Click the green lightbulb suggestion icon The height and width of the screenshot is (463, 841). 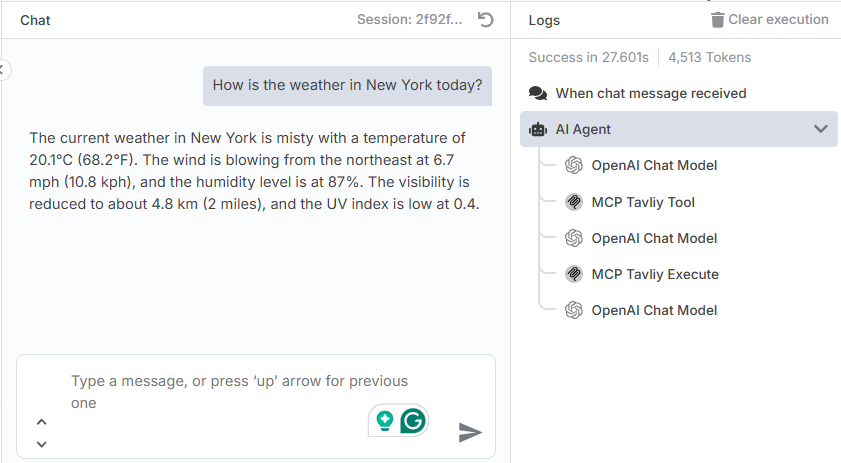point(385,421)
